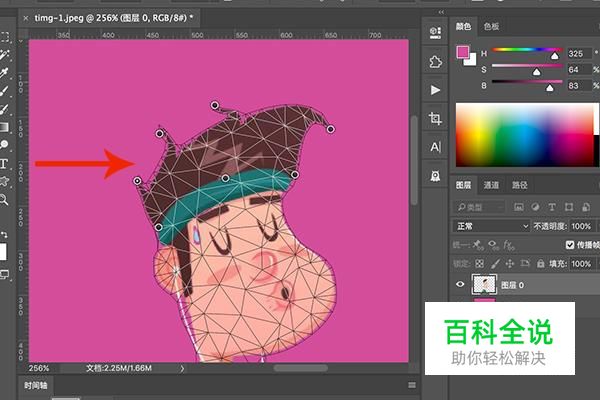This screenshot has width=600, height=400.
Task: Toggle lock image pixels brush icon
Action: [495, 263]
